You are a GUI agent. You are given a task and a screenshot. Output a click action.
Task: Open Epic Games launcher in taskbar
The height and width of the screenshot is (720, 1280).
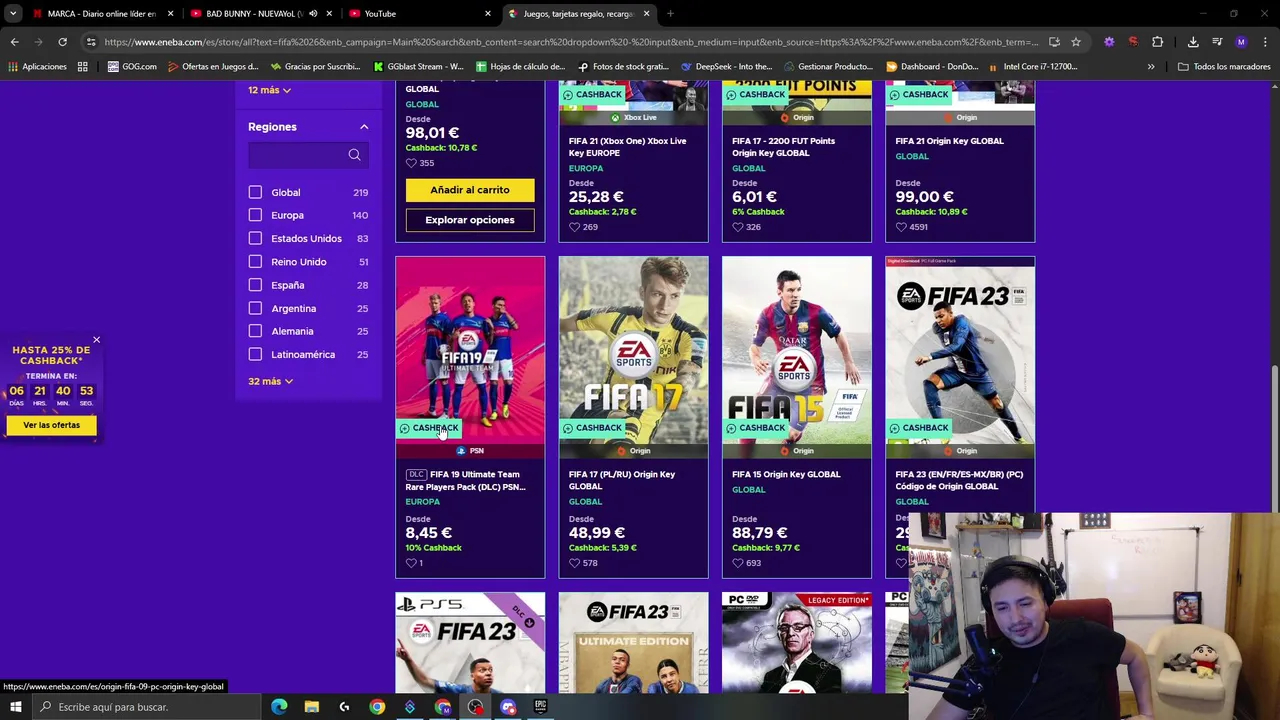coord(540,707)
